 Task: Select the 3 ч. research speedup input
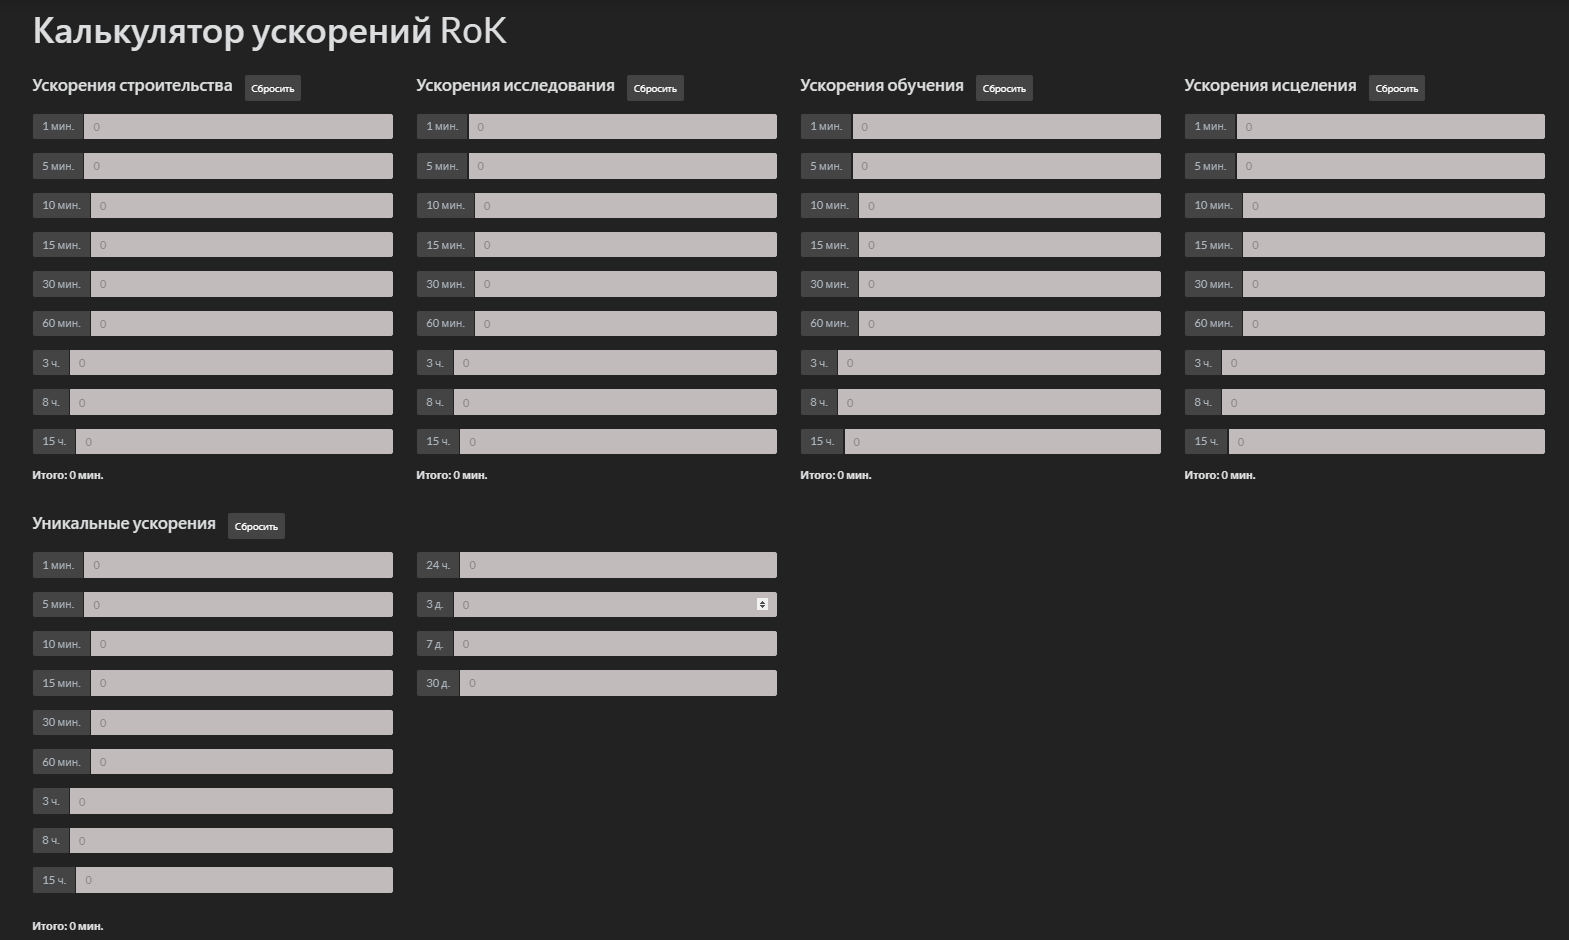point(615,363)
